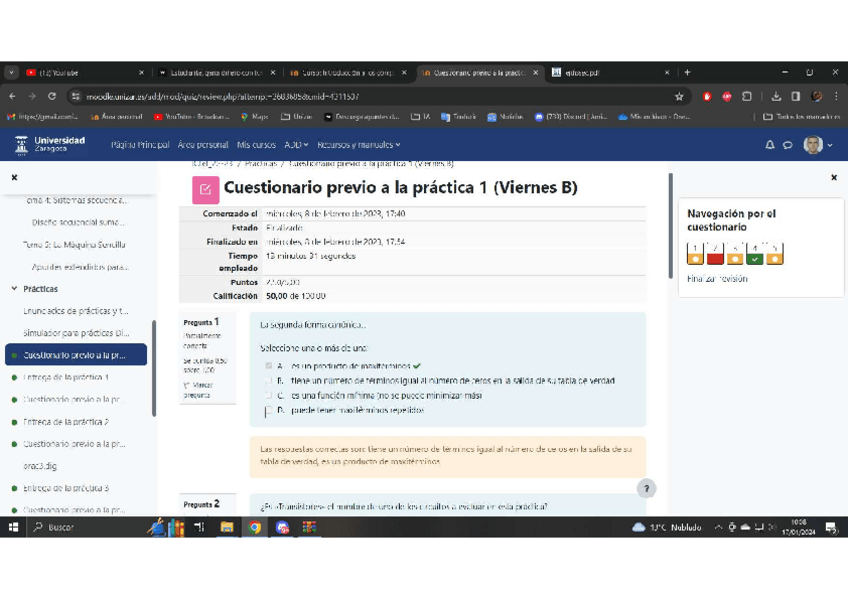Open Tema 5: La Máquina Sencilla
Image resolution: width=848 pixels, height=599 pixels.
74,244
